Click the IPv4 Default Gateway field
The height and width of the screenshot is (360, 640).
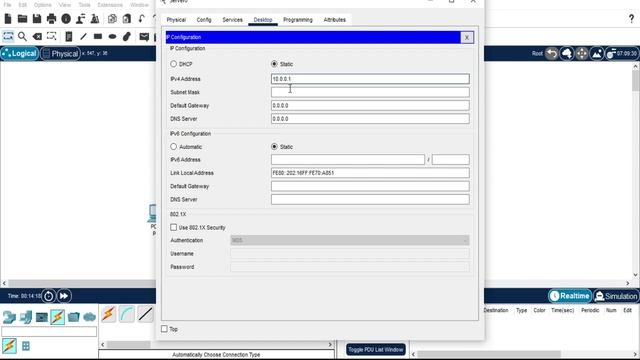[370, 105]
